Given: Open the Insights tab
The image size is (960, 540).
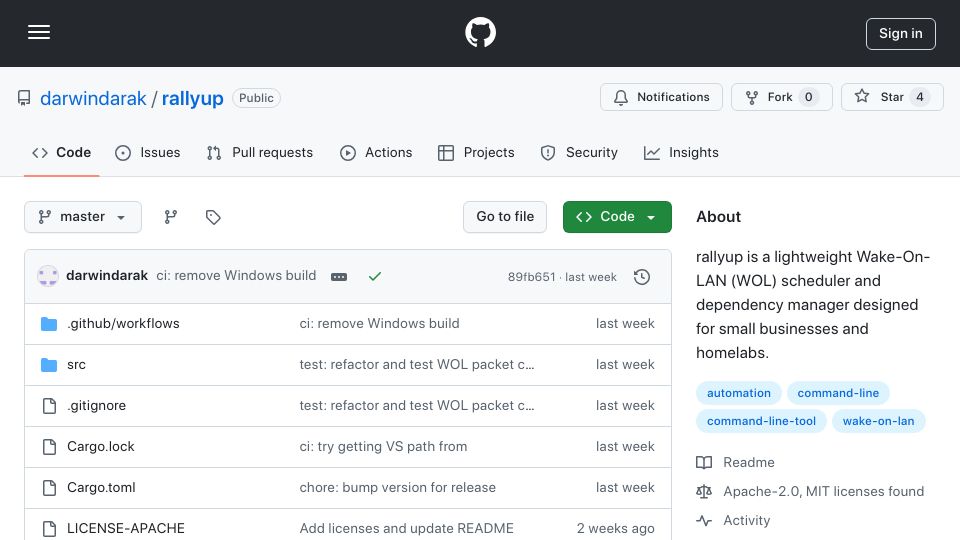Looking at the screenshot, I should coord(681,152).
